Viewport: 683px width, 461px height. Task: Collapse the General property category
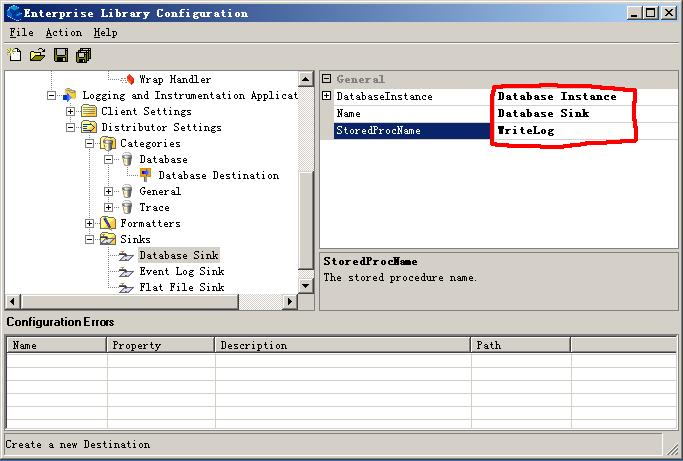(x=327, y=79)
